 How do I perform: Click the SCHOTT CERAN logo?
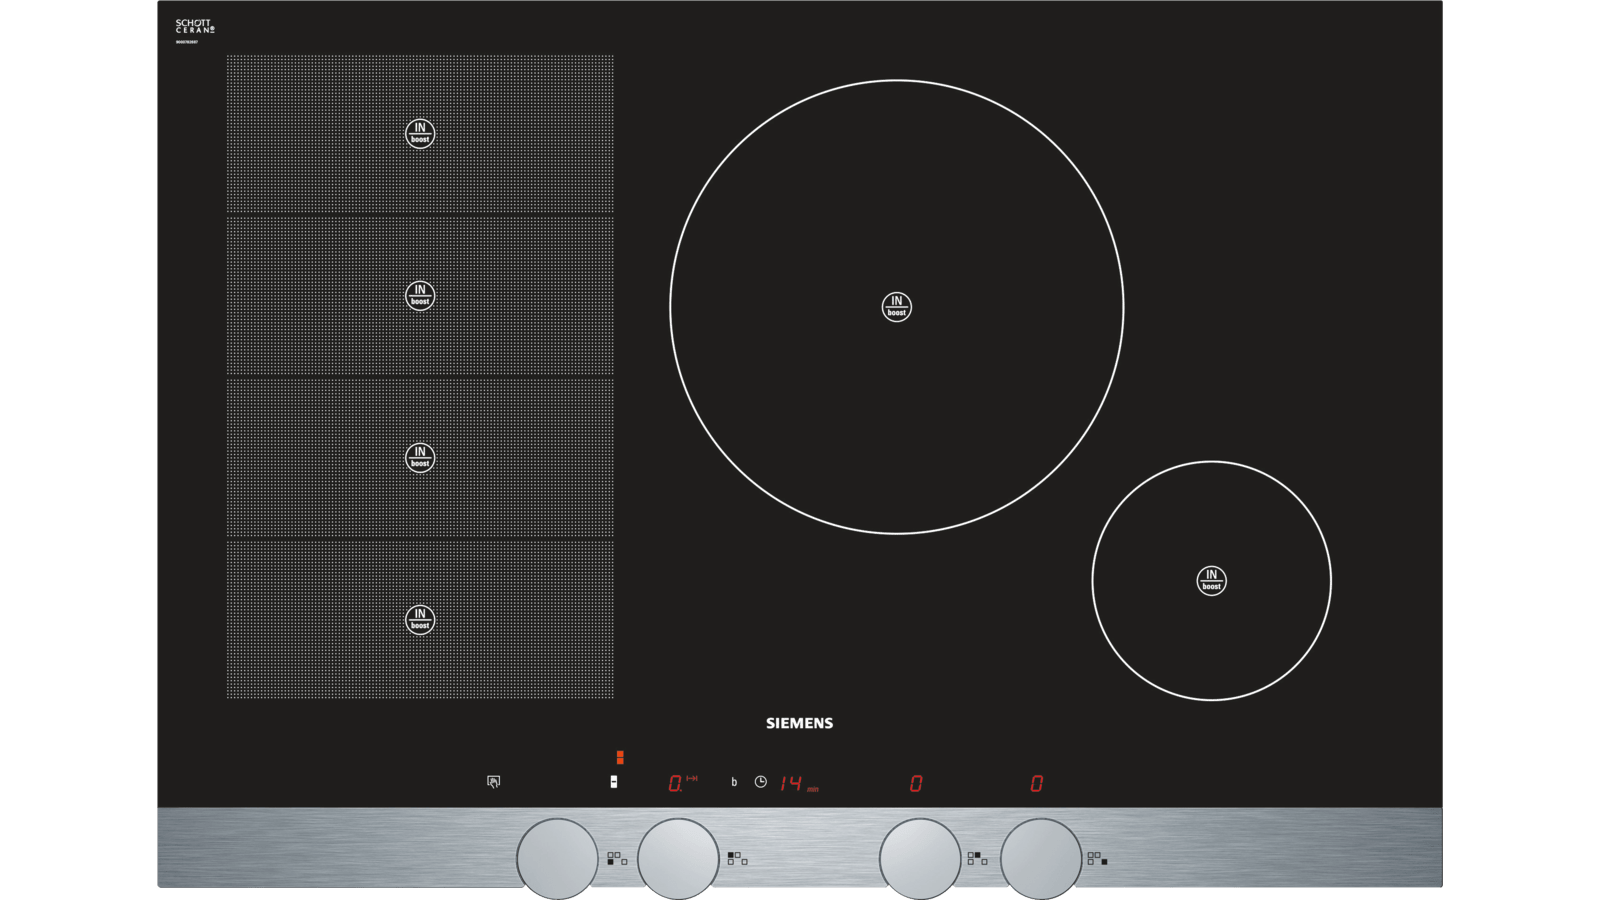[x=195, y=27]
